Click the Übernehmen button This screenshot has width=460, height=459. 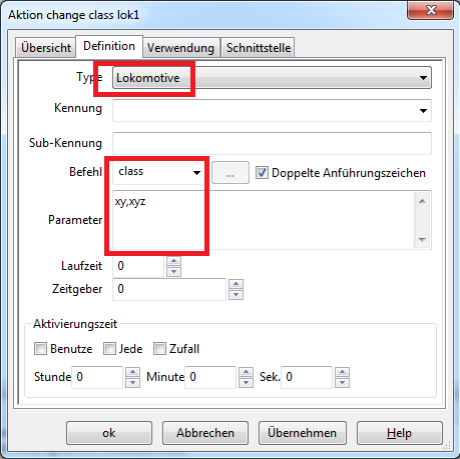(x=302, y=433)
